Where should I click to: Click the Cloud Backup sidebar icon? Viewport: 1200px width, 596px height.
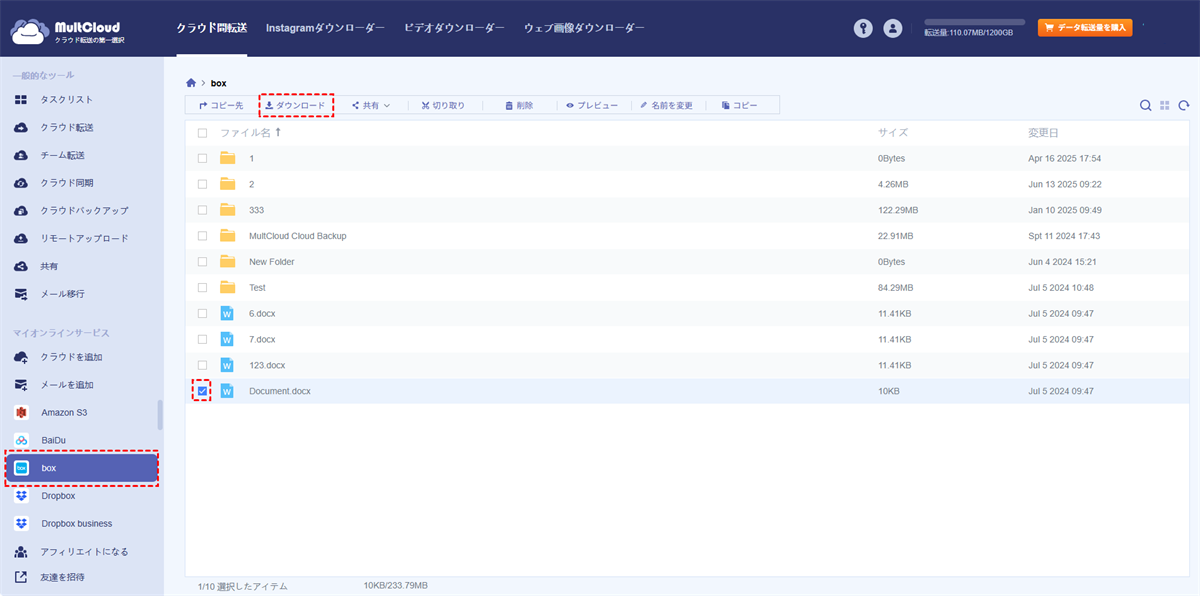pyautogui.click(x=21, y=211)
